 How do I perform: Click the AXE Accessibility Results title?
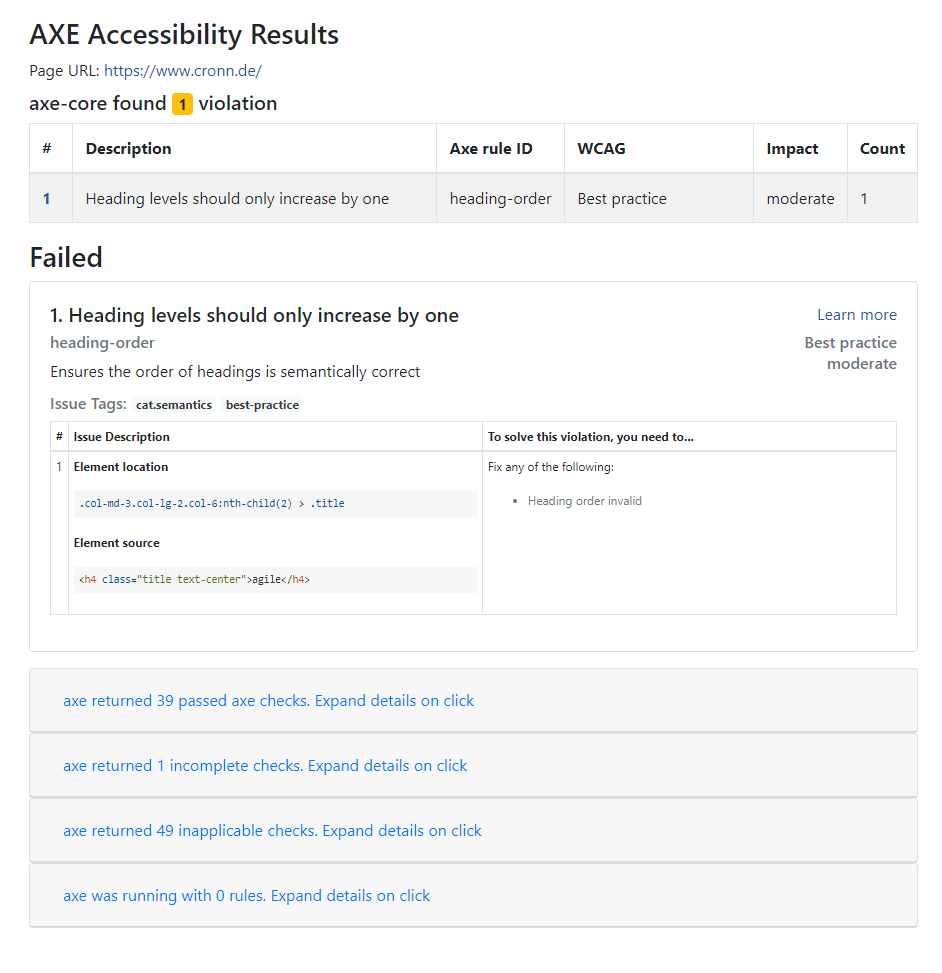pos(184,34)
